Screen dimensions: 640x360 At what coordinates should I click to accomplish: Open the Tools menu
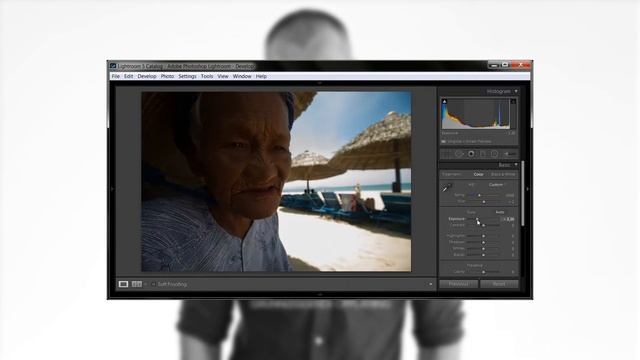pyautogui.click(x=207, y=76)
